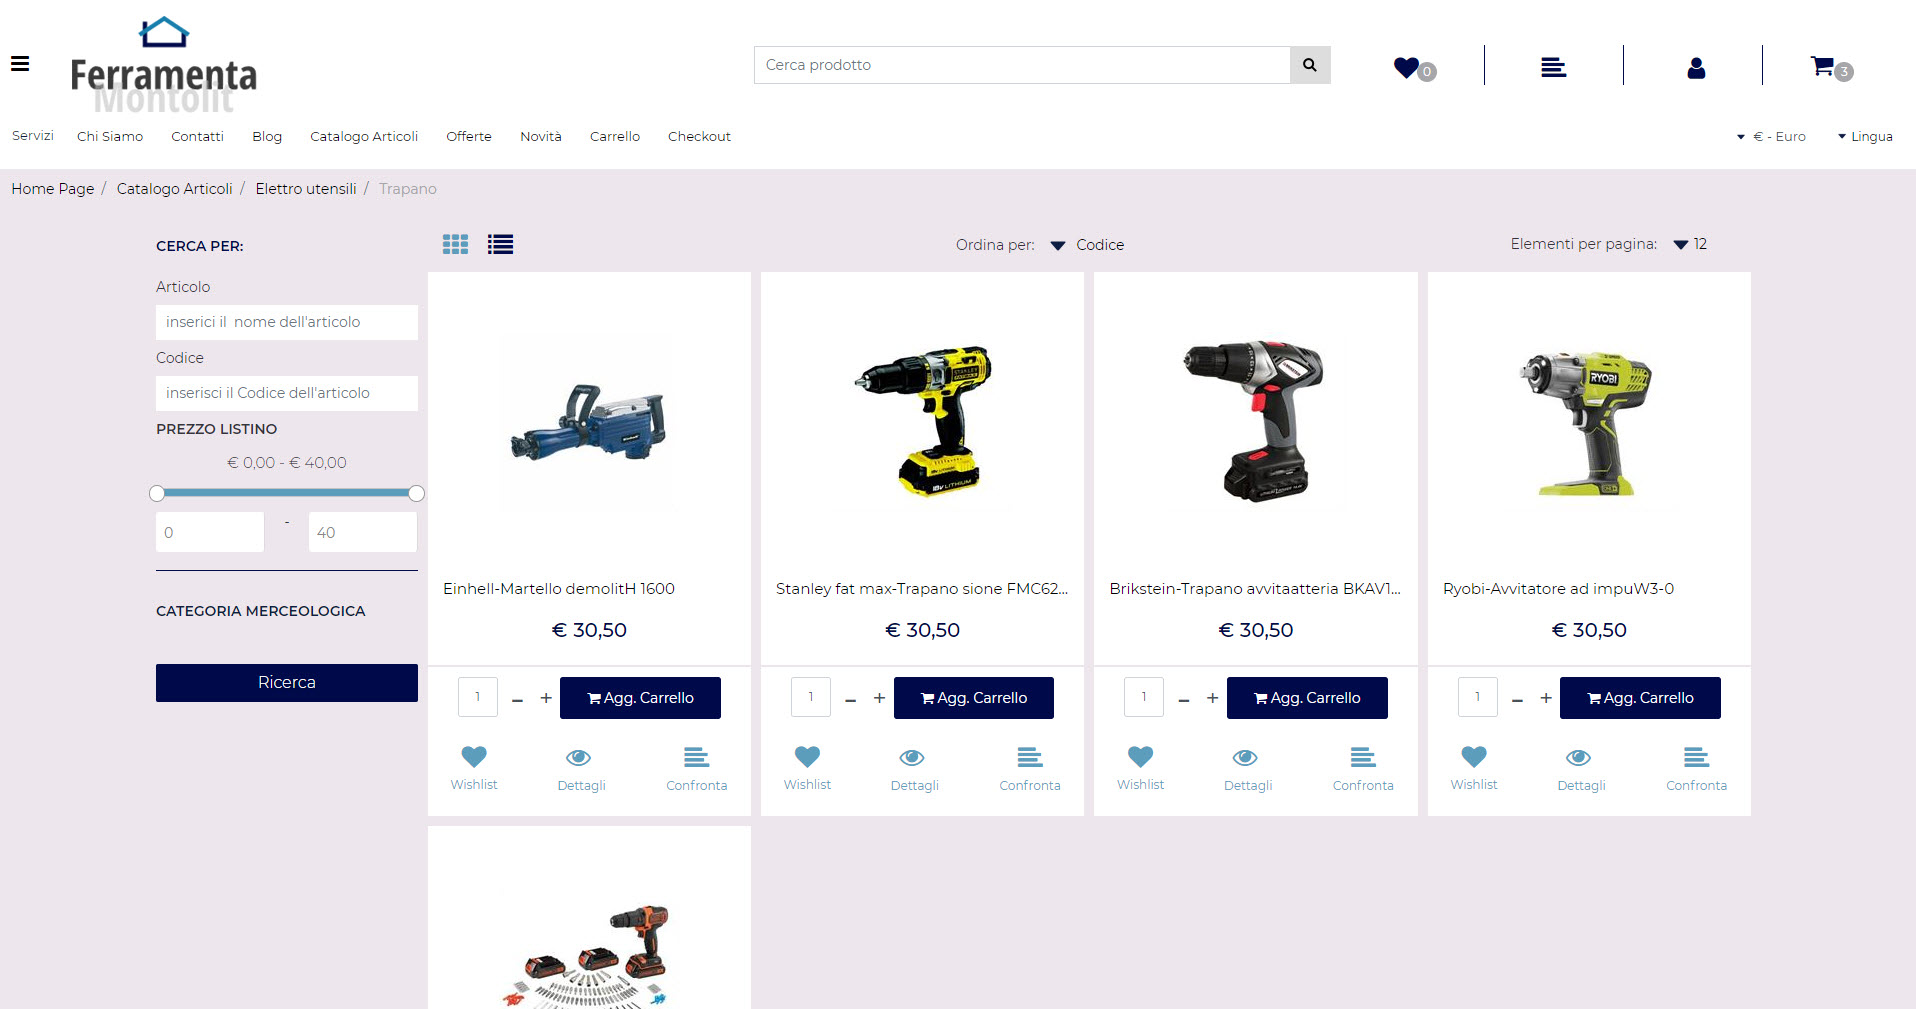Switch to list view layout

pyautogui.click(x=500, y=244)
